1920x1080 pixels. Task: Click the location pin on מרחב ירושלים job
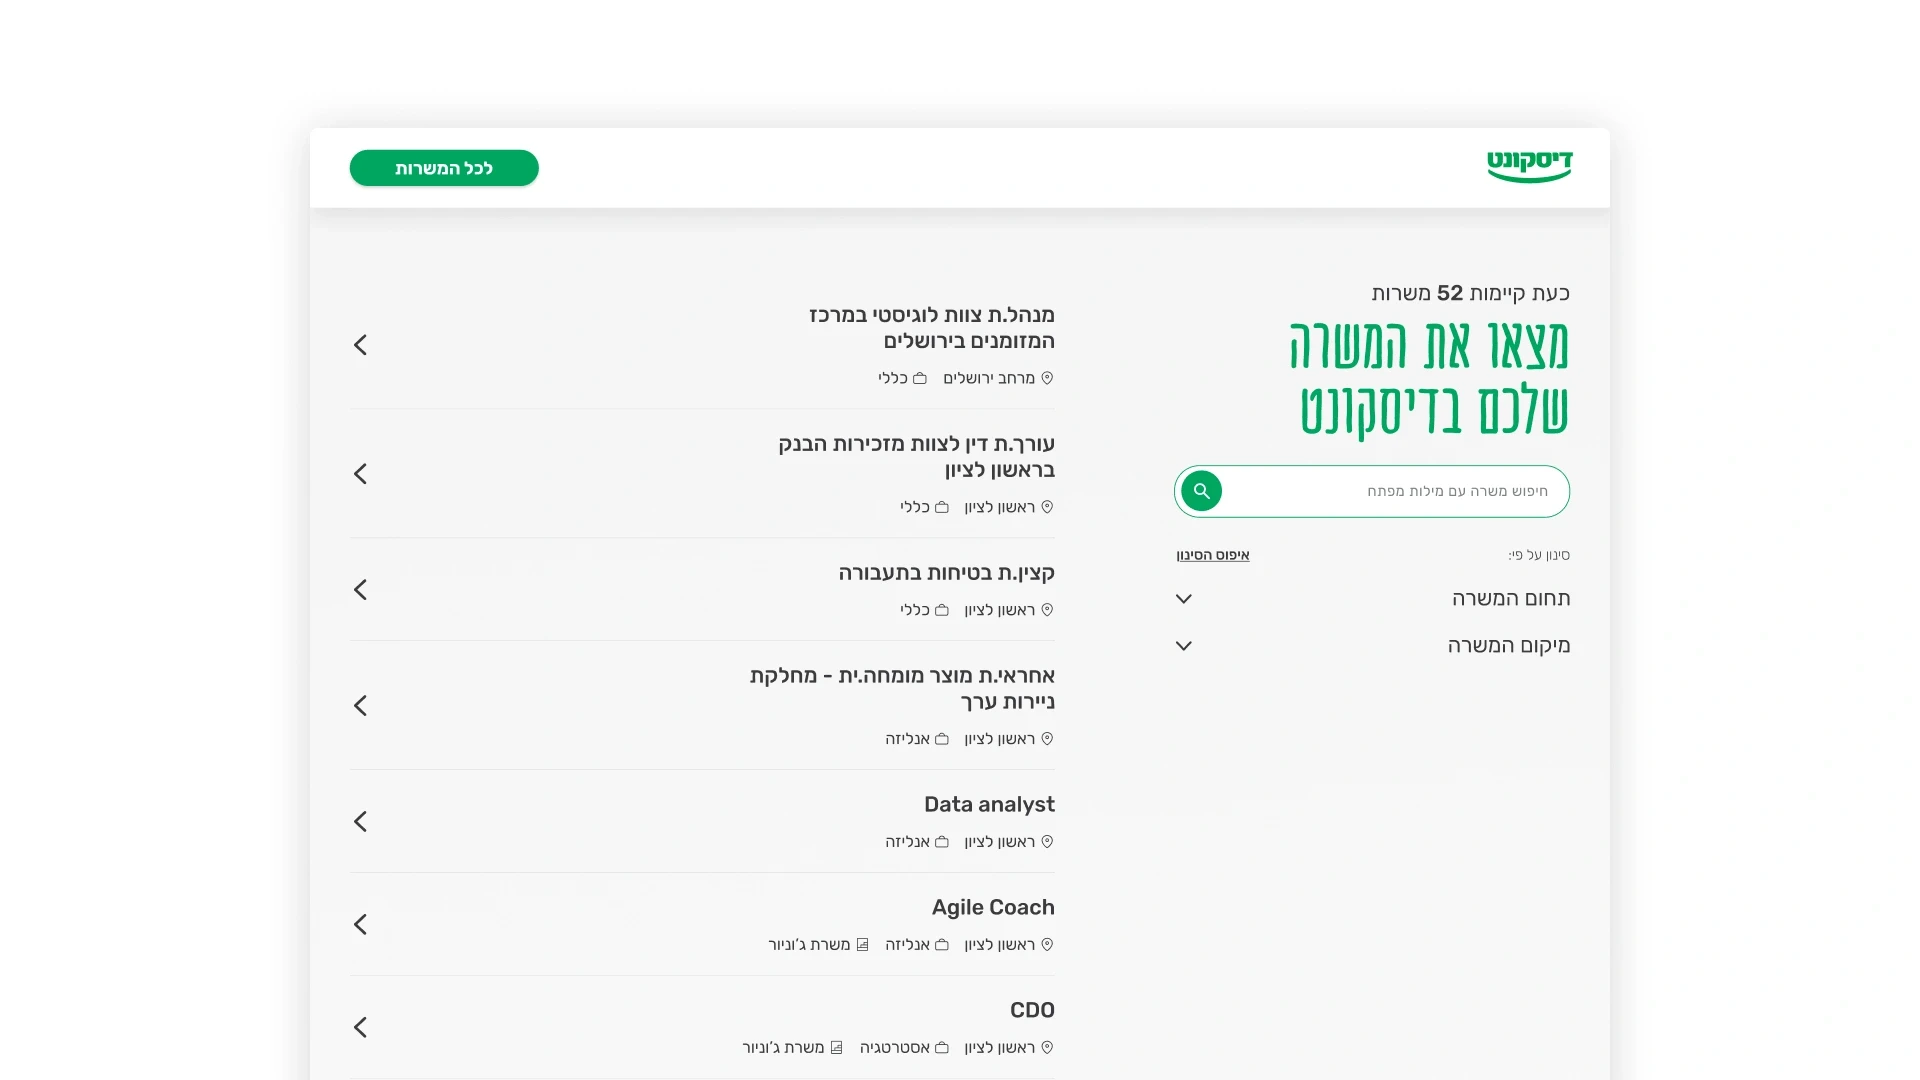(x=1048, y=378)
